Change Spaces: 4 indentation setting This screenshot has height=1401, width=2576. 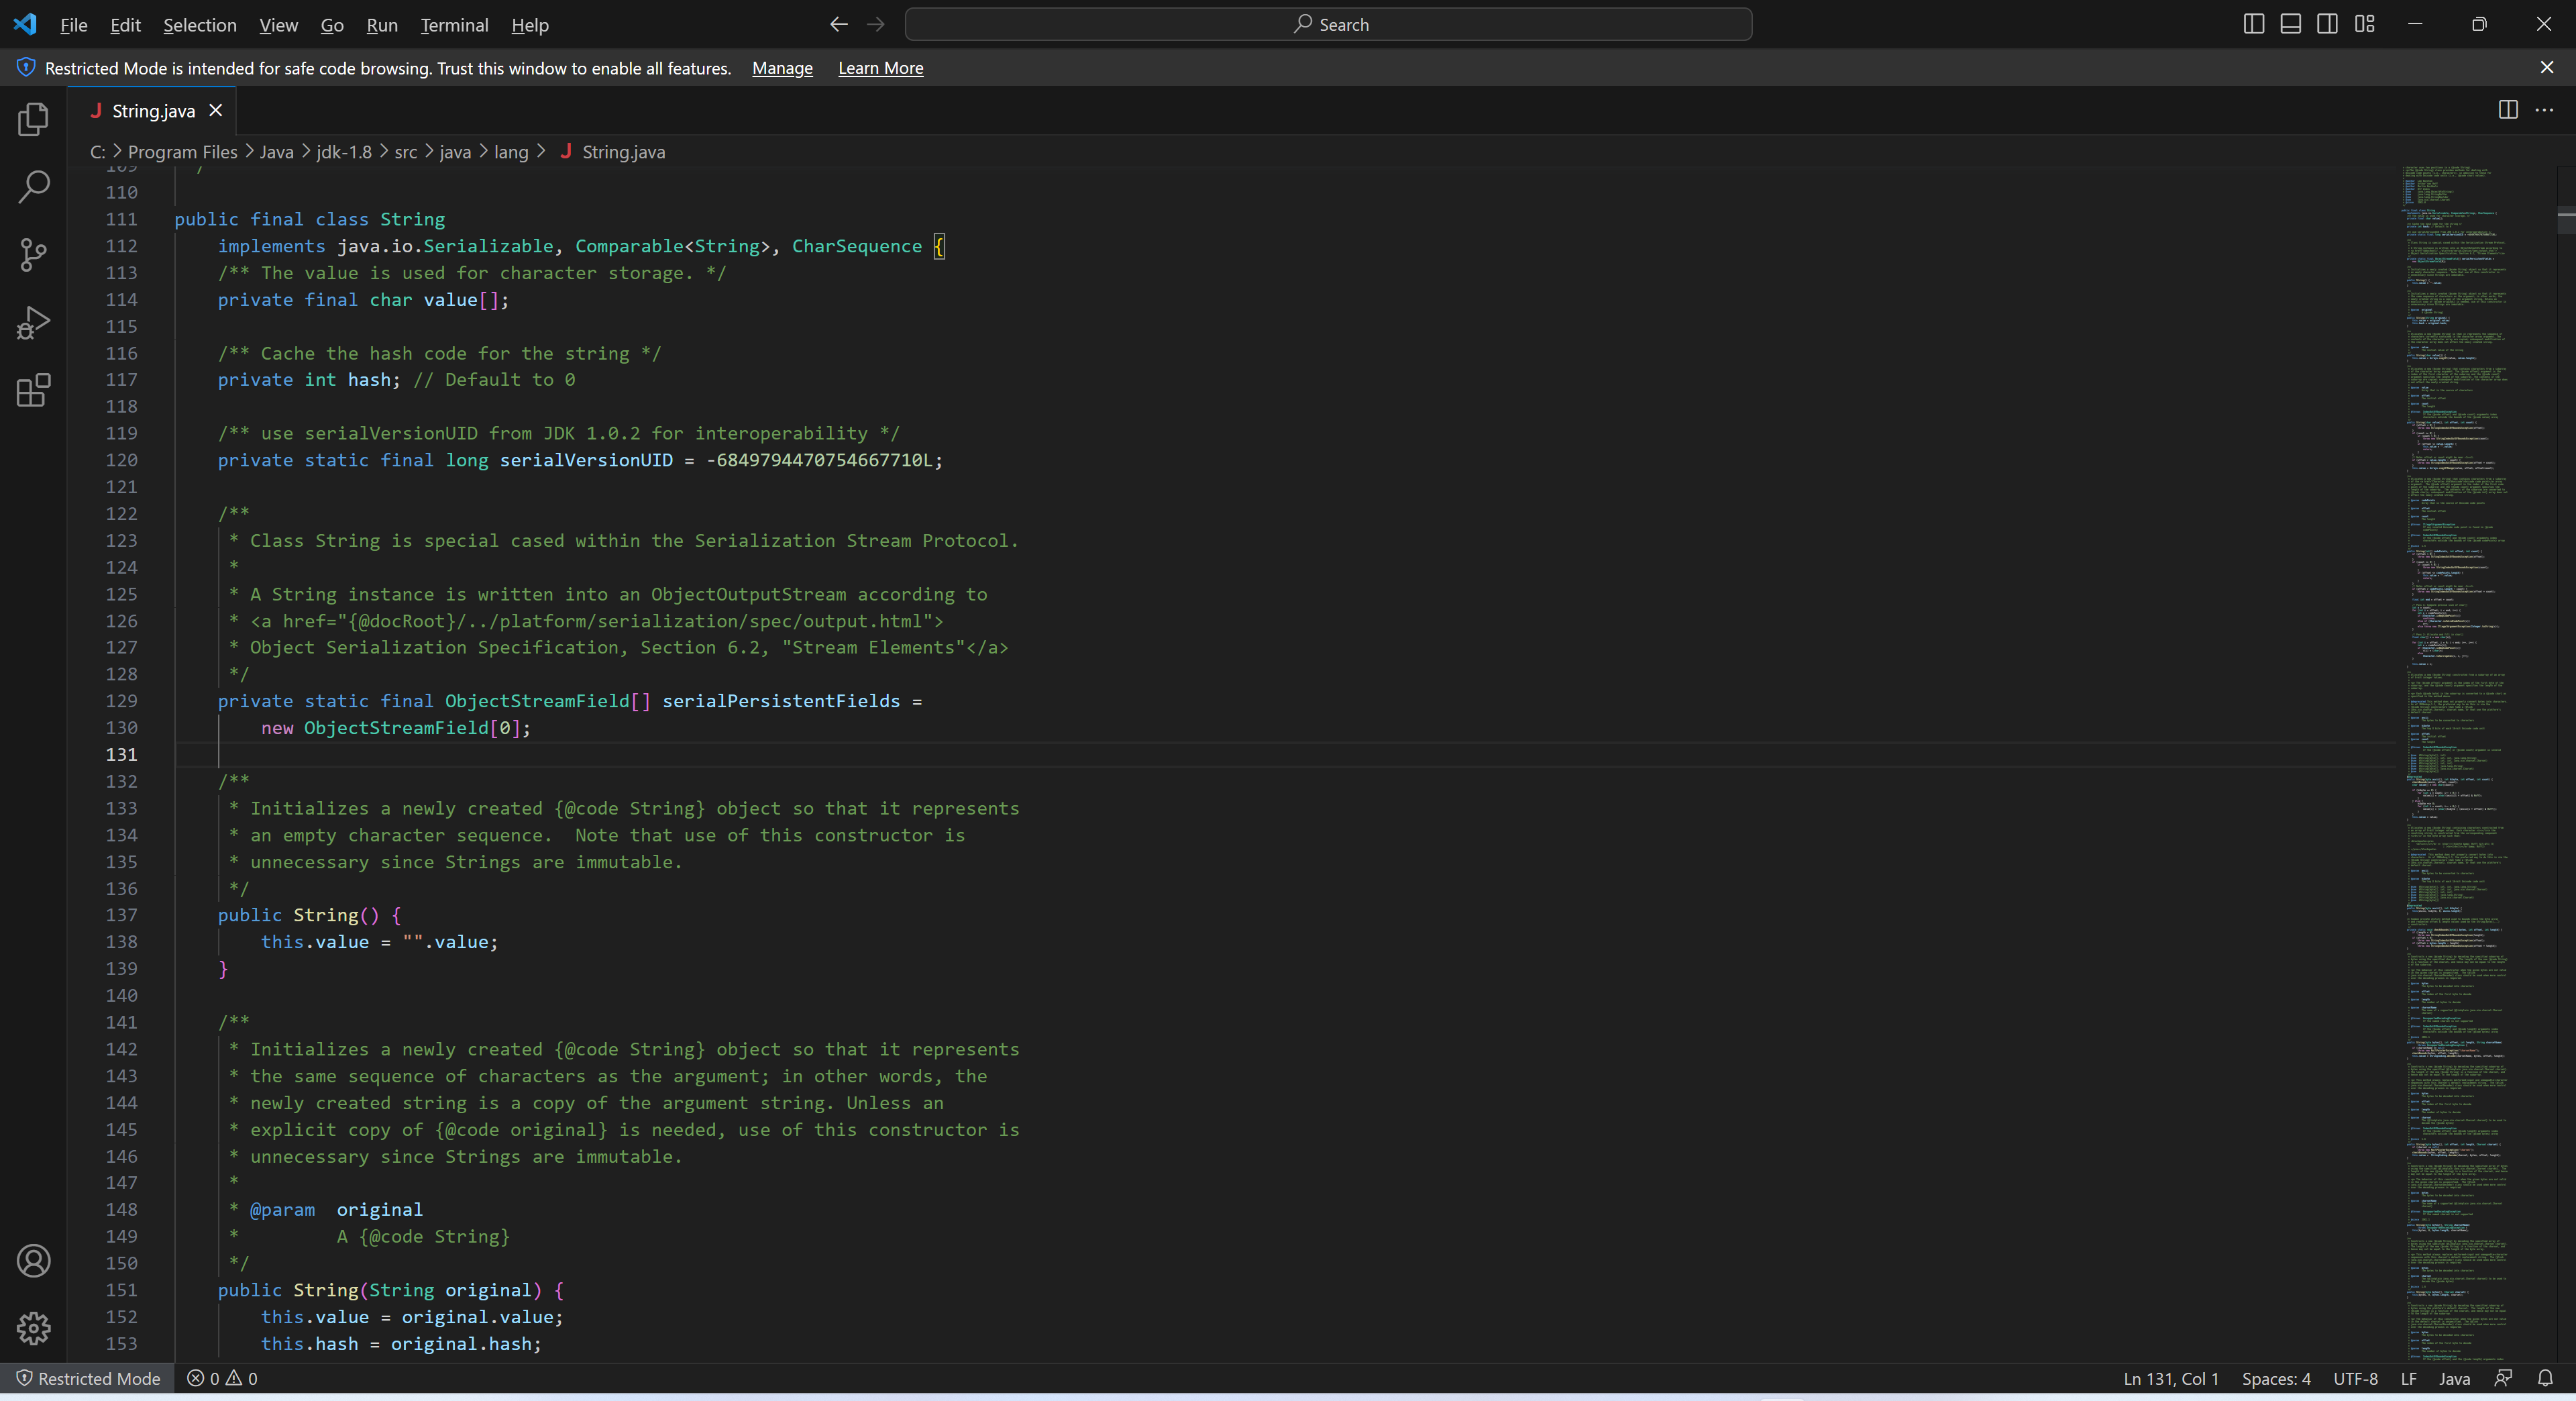tap(2276, 1378)
